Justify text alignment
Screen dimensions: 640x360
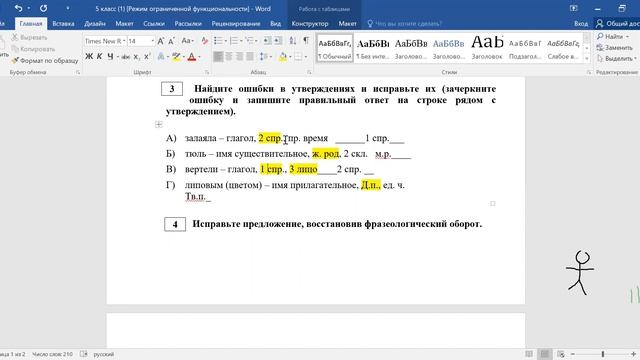click(x=250, y=56)
